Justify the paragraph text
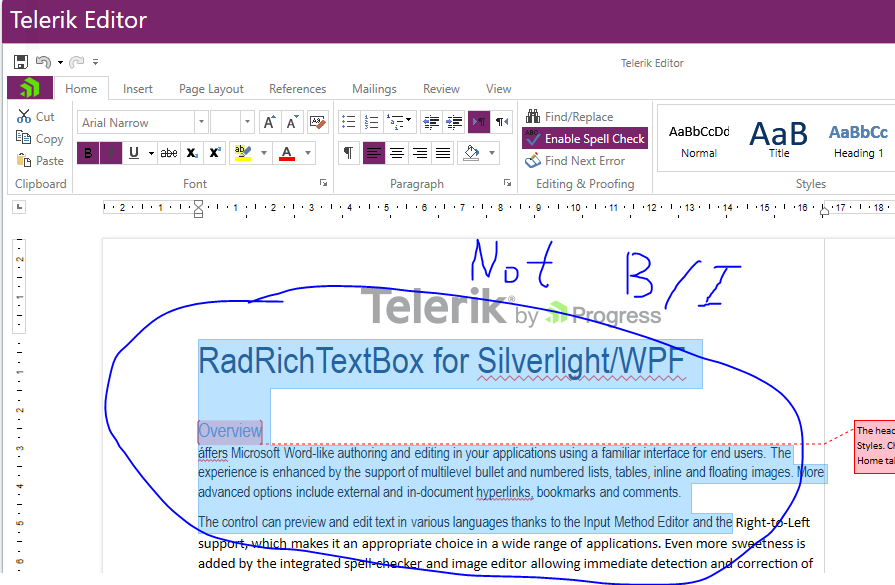 click(x=443, y=153)
